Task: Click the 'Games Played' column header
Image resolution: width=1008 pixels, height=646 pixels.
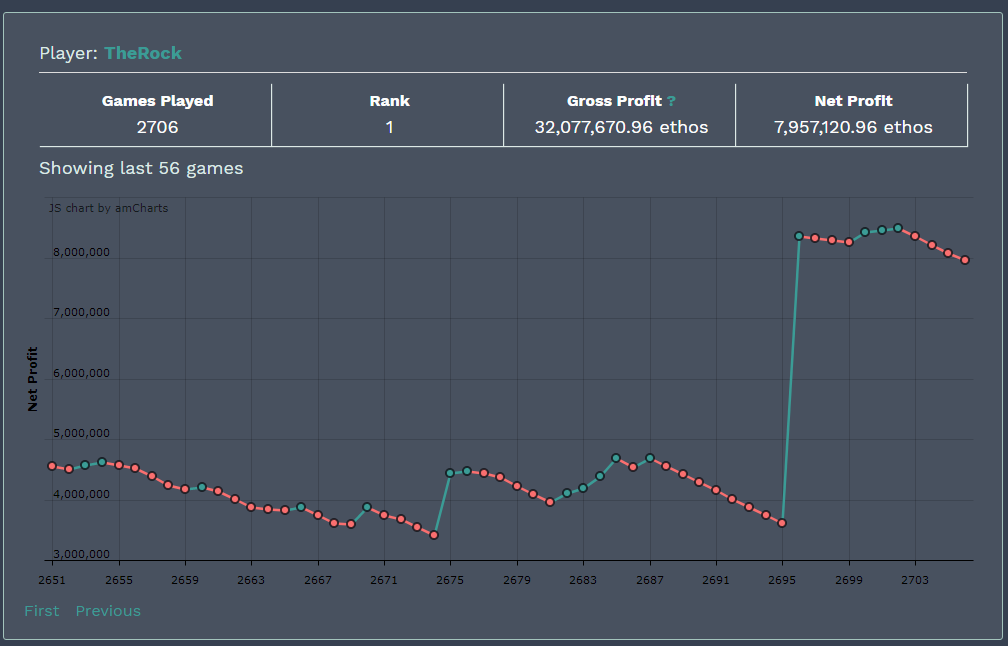Action: click(x=158, y=101)
